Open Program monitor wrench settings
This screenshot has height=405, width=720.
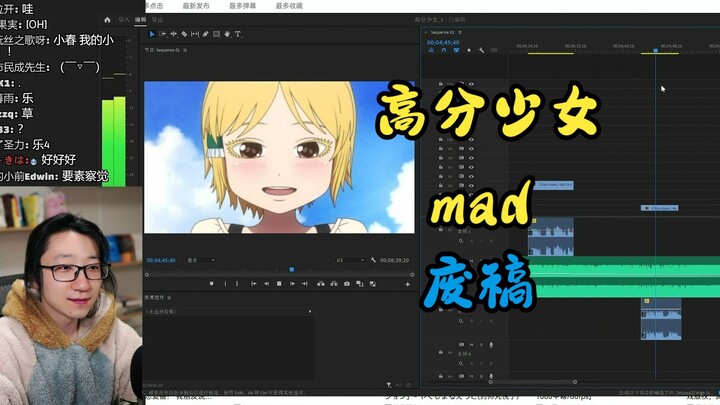click(x=373, y=260)
